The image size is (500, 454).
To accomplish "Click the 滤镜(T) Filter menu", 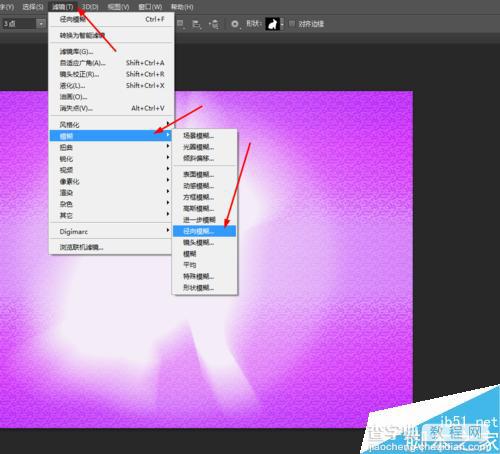I will point(63,7).
